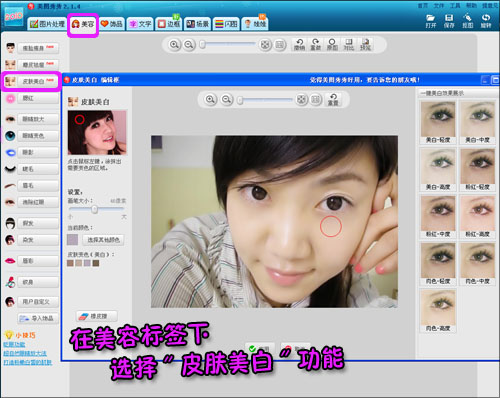Select the 消除红眼 tool button
The image size is (500, 398).
pos(38,202)
